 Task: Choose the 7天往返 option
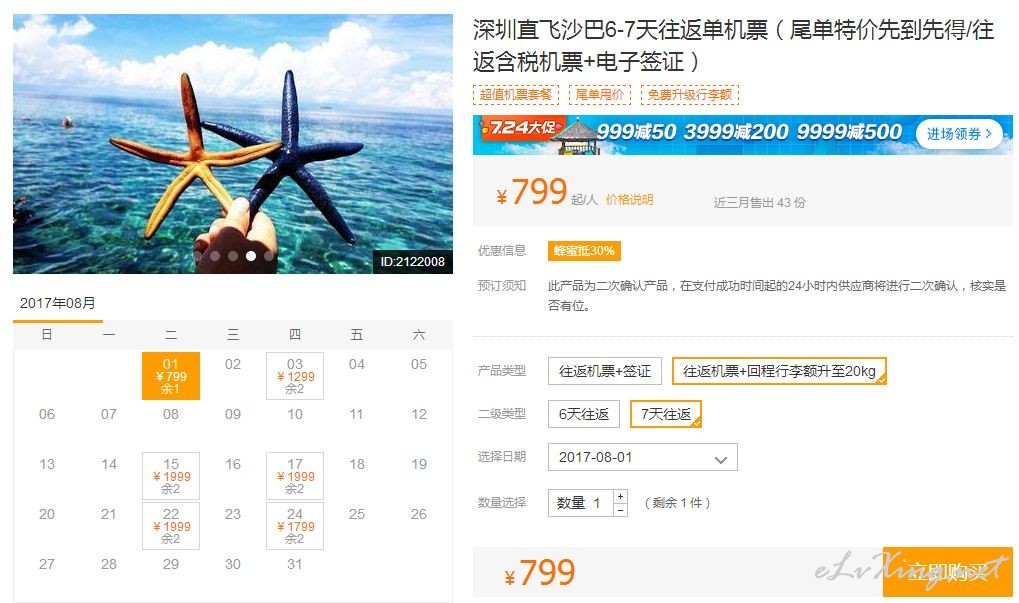[665, 414]
